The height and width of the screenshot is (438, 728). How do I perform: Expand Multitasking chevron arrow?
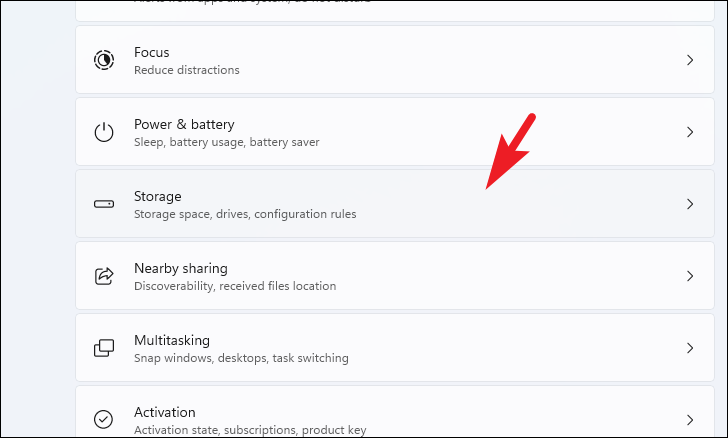pyautogui.click(x=690, y=348)
